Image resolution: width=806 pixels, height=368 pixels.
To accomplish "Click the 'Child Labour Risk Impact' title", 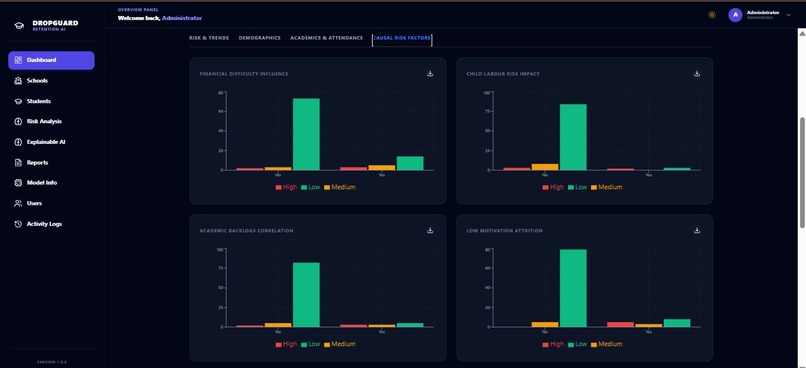I will pos(503,74).
